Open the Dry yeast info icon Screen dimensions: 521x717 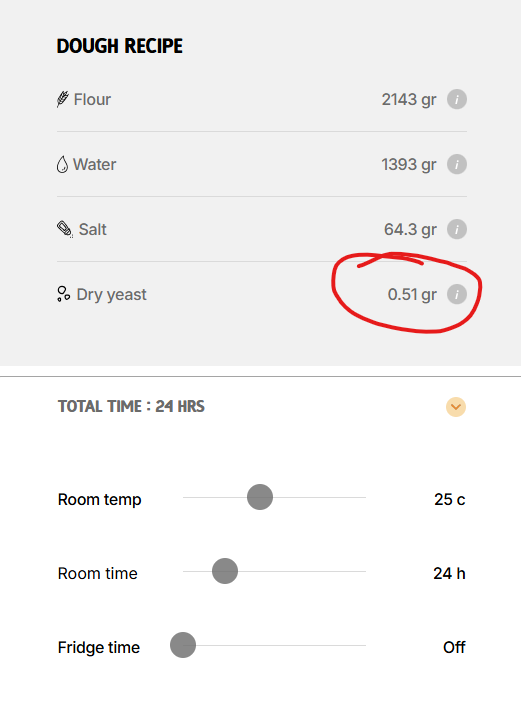[x=457, y=294]
